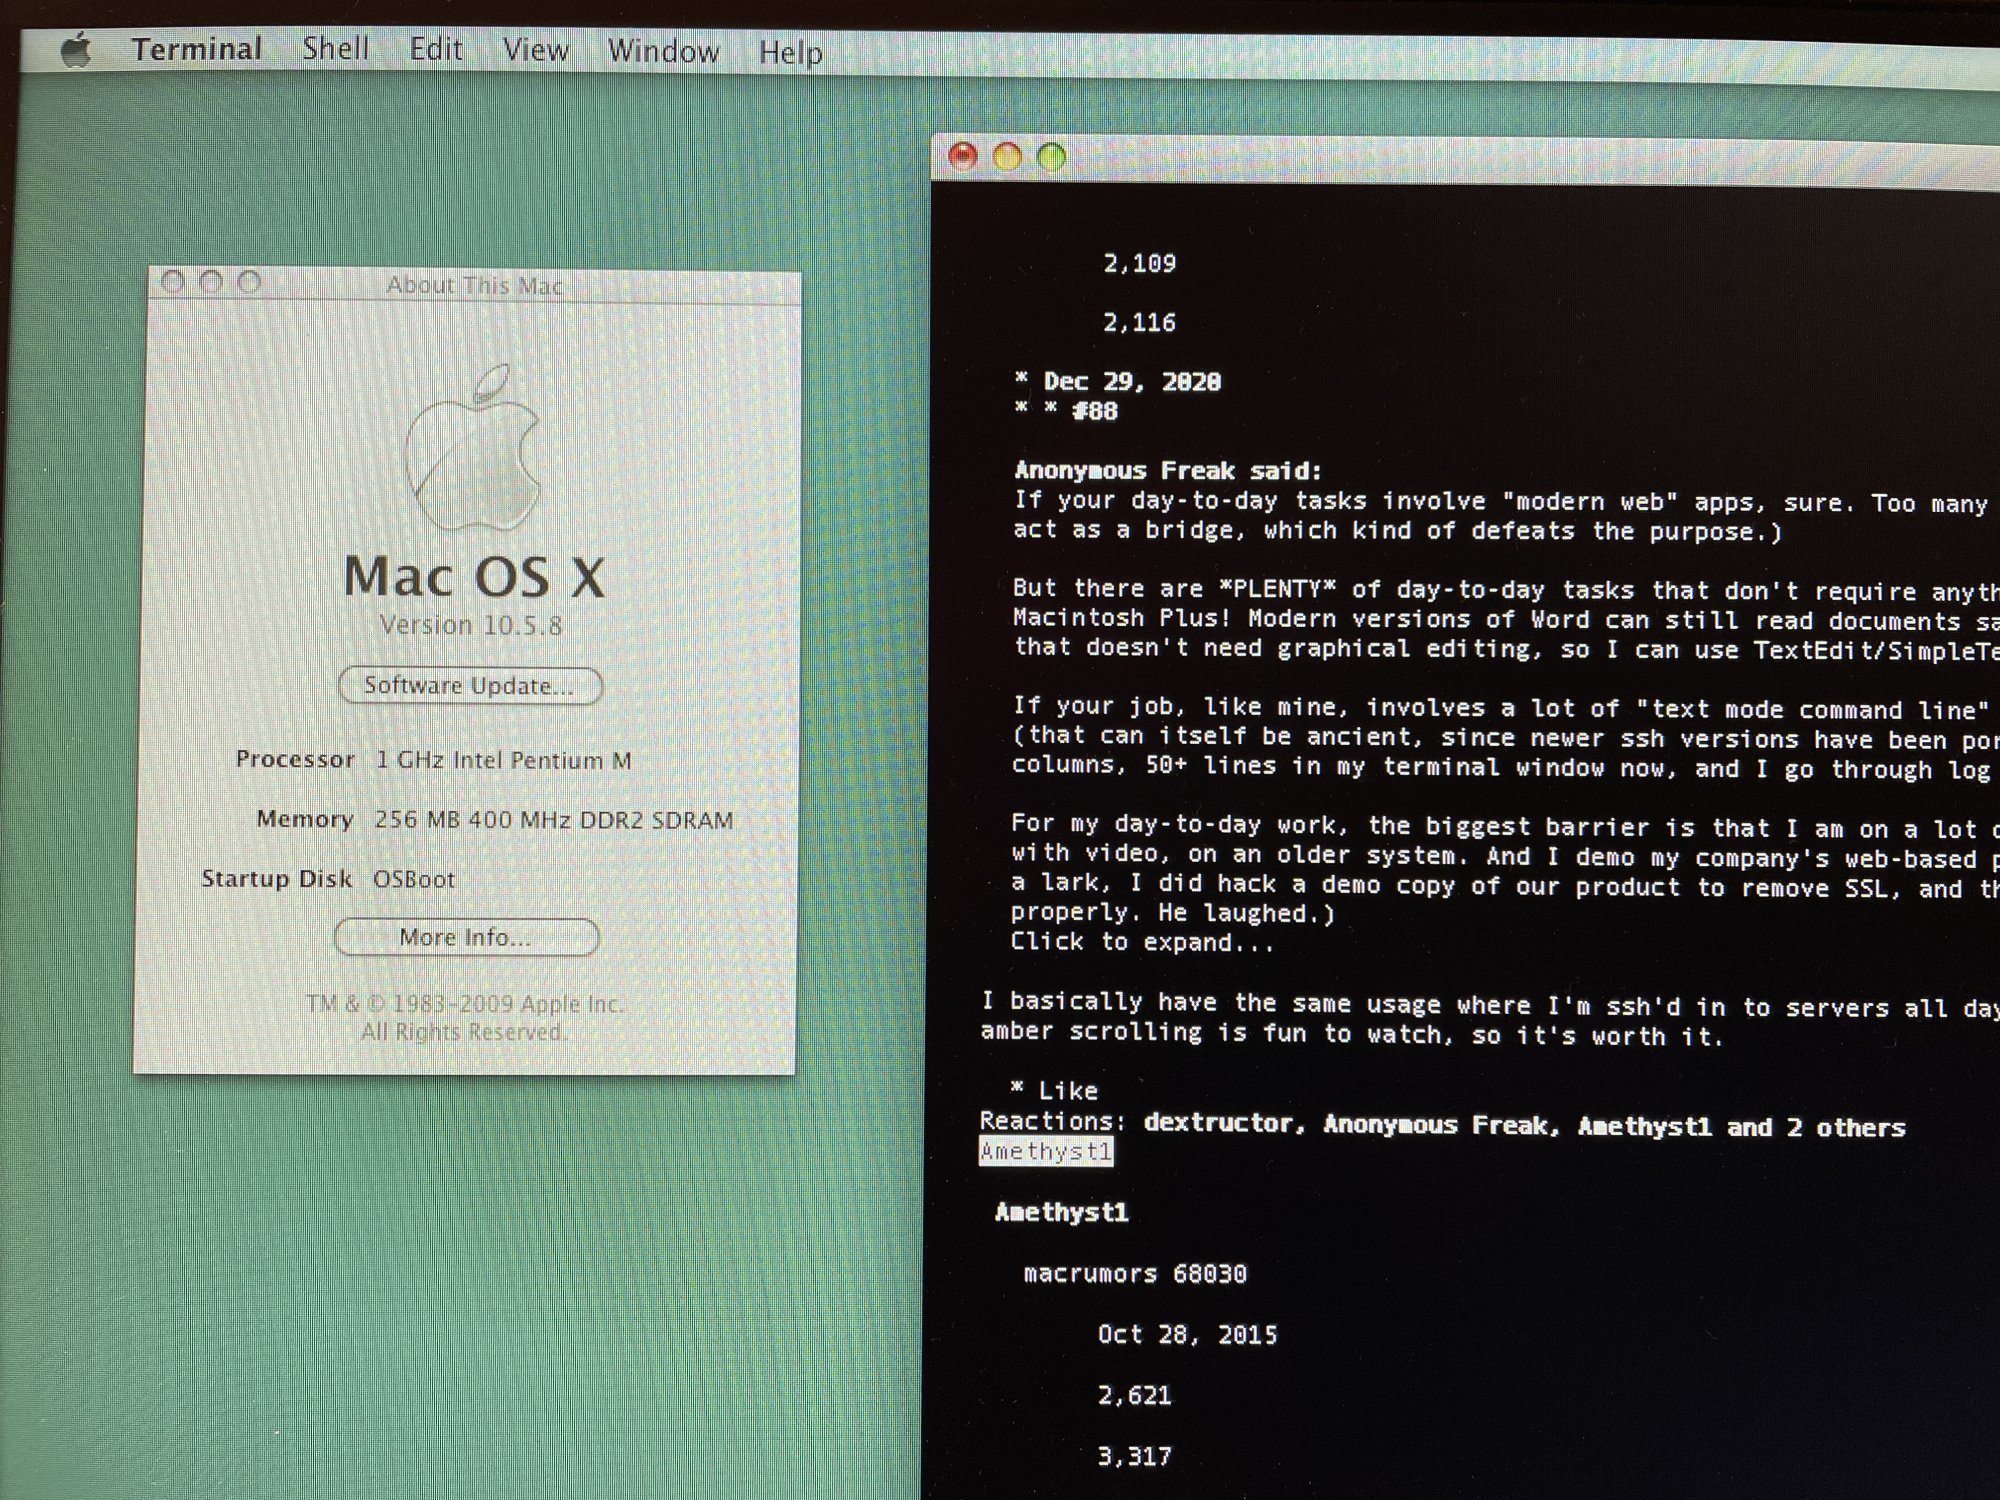This screenshot has width=2000, height=1500.
Task: Click the Like link in terminal
Action: click(1067, 1091)
